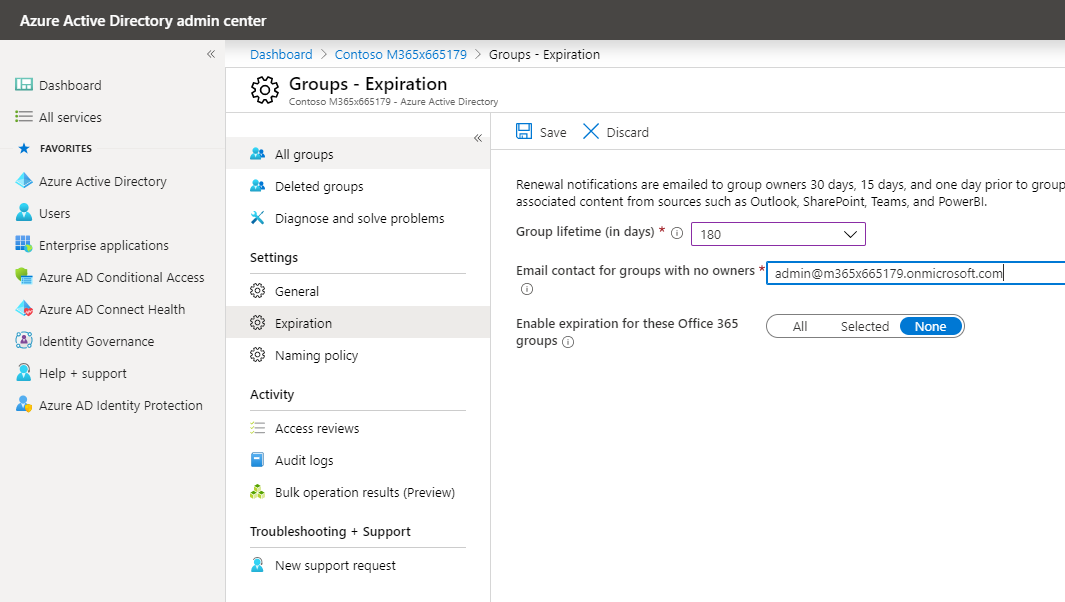This screenshot has width=1065, height=602.
Task: Click the email contact input field
Action: (x=916, y=272)
